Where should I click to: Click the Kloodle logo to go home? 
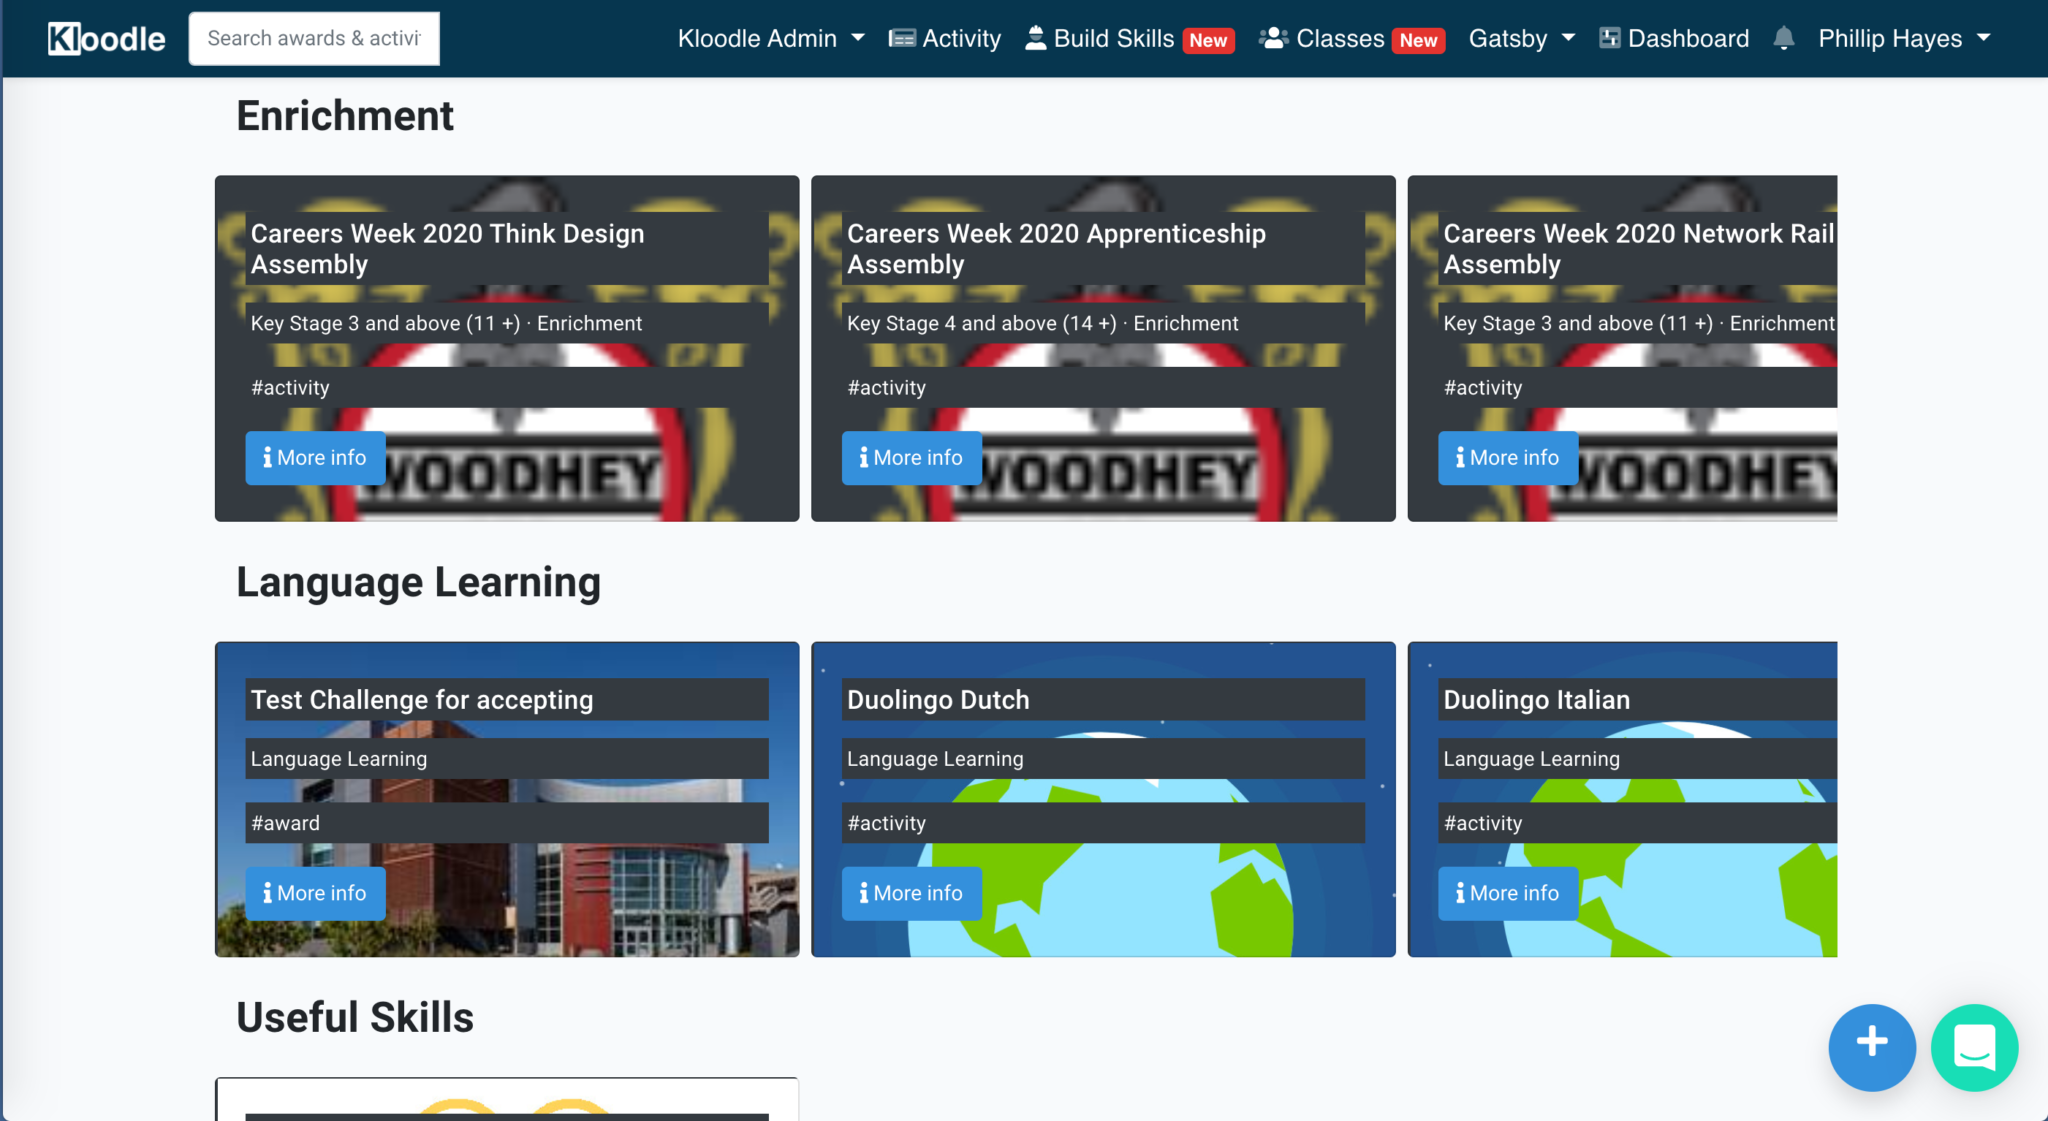click(x=106, y=38)
